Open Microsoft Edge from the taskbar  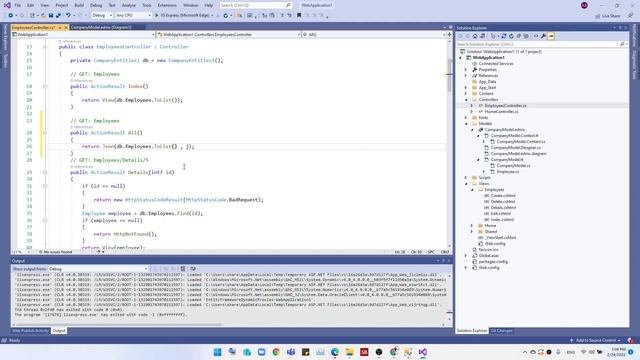tap(335, 352)
